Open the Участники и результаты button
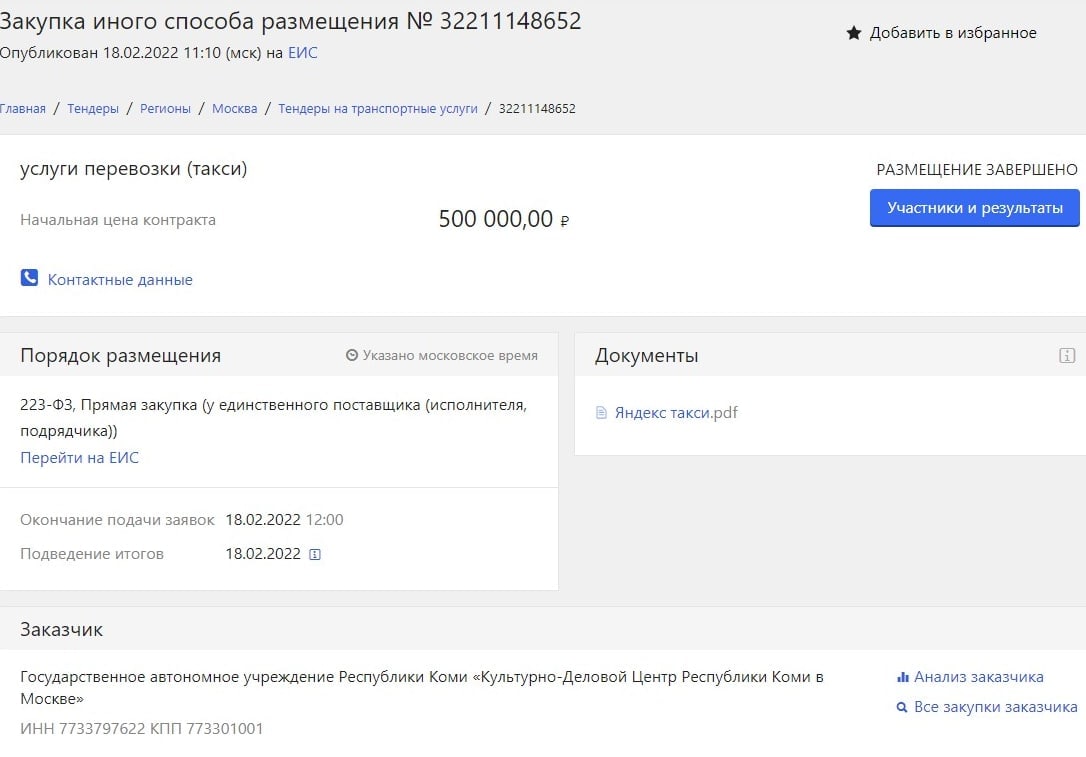The width and height of the screenshot is (1086, 757). [x=974, y=208]
